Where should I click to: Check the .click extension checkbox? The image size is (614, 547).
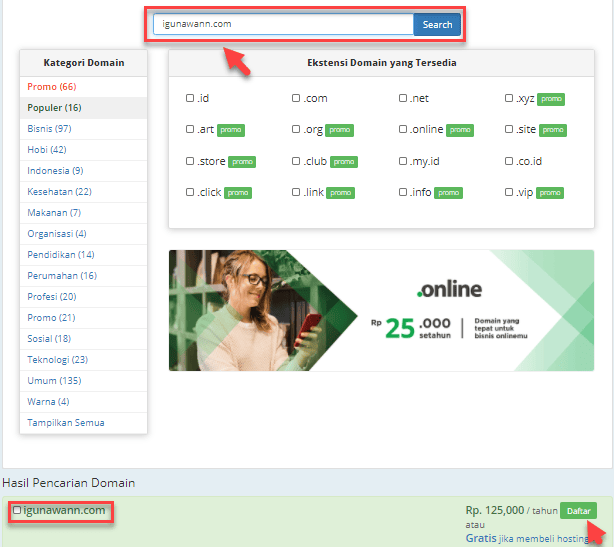pos(190,192)
